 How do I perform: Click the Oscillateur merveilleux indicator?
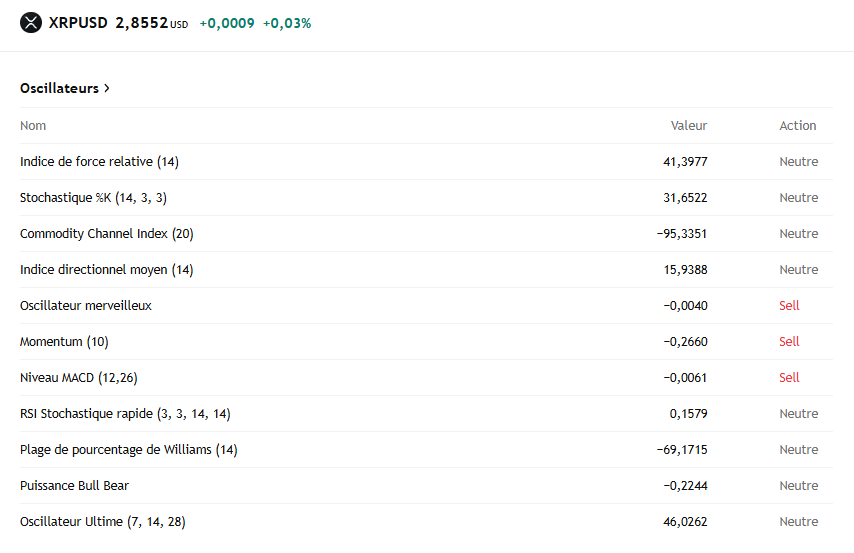tap(86, 305)
